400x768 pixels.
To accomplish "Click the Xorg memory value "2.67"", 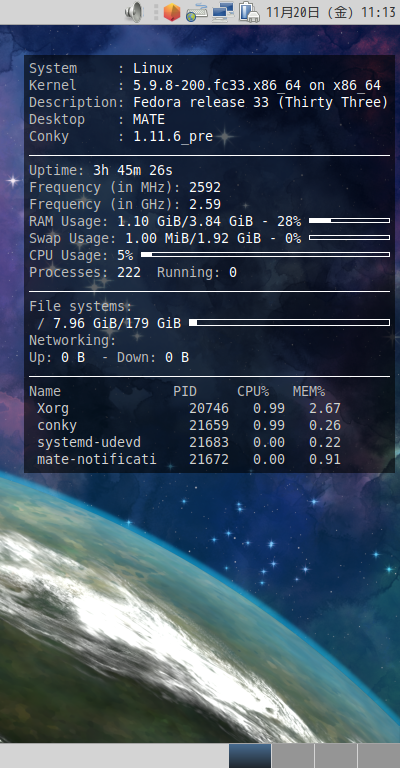I will click(325, 408).
